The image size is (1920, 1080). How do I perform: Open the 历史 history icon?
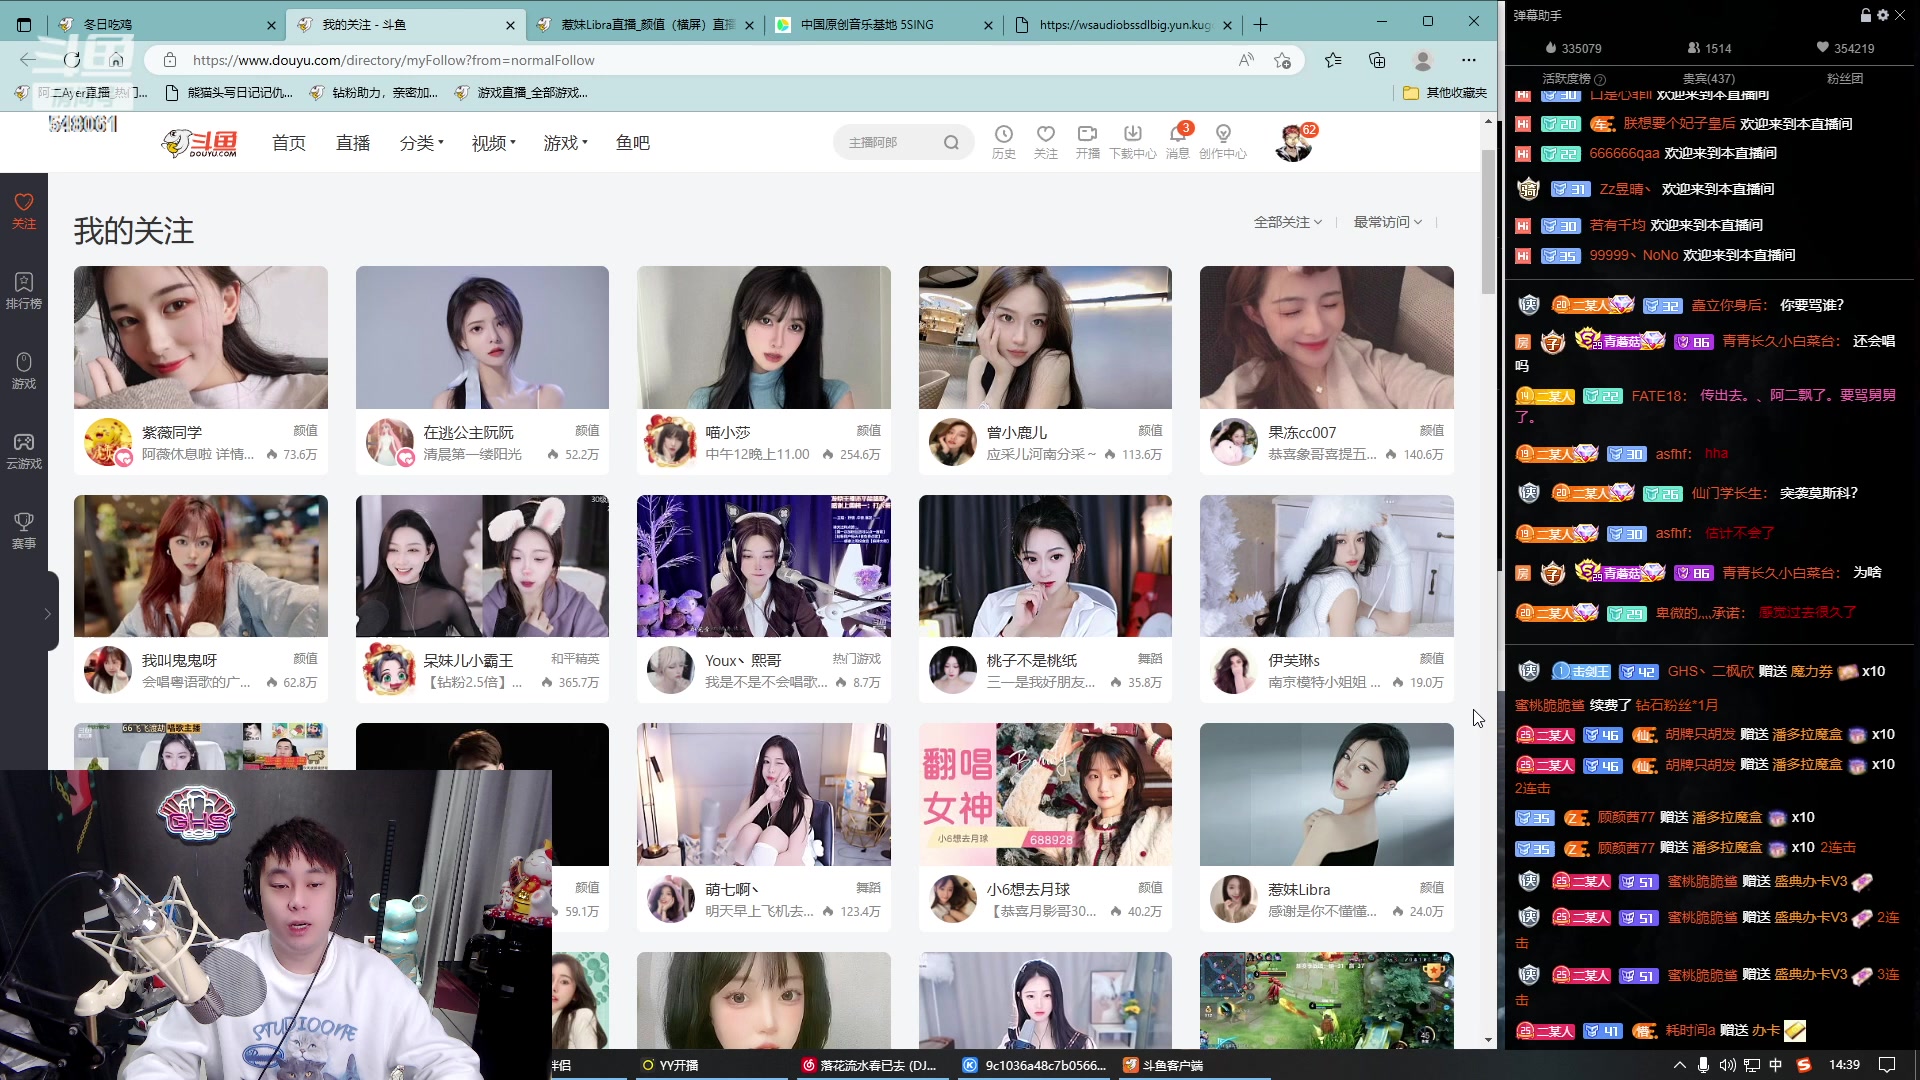(x=1003, y=141)
